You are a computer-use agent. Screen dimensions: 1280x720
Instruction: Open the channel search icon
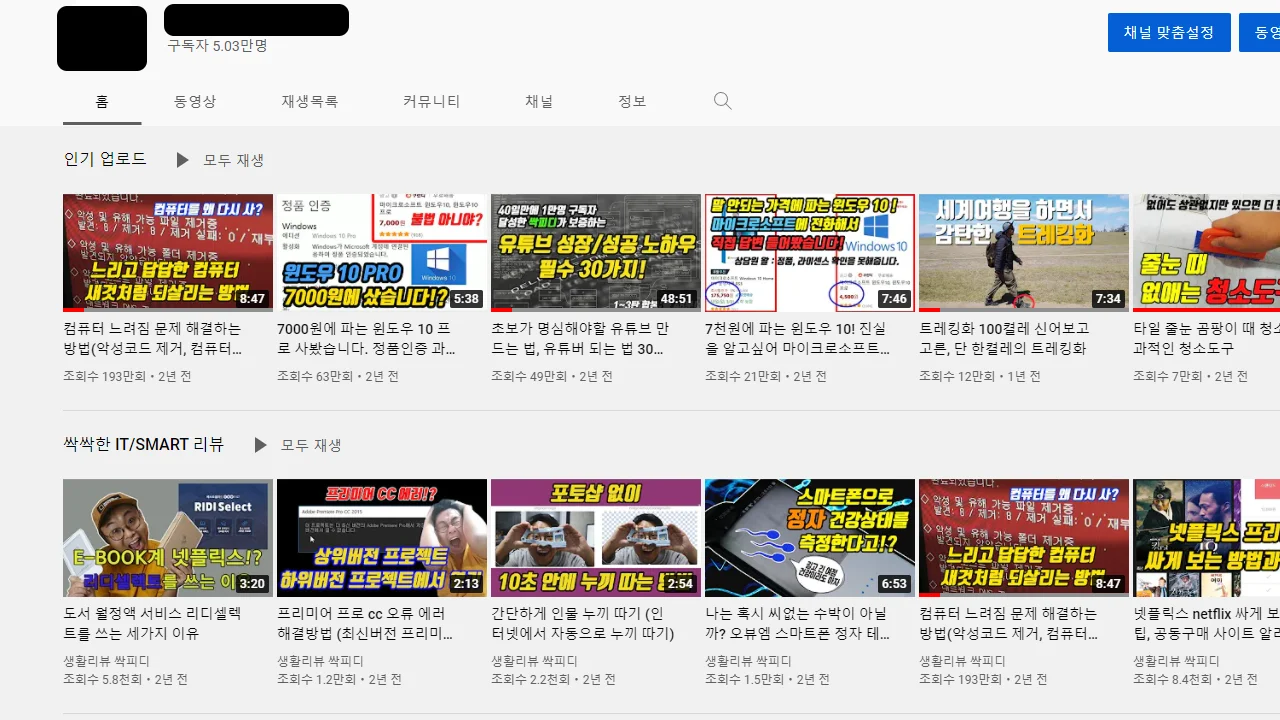click(722, 100)
